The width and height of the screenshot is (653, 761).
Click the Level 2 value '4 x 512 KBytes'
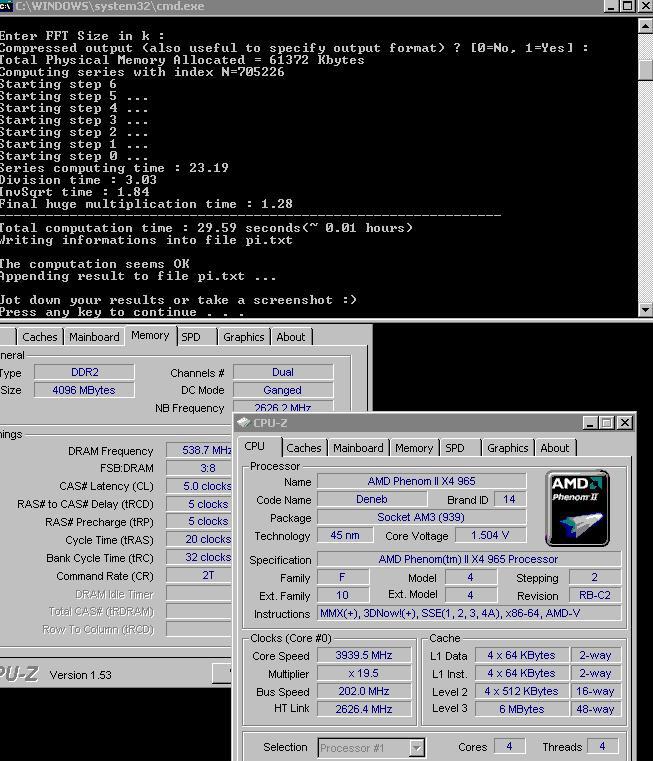tap(521, 691)
